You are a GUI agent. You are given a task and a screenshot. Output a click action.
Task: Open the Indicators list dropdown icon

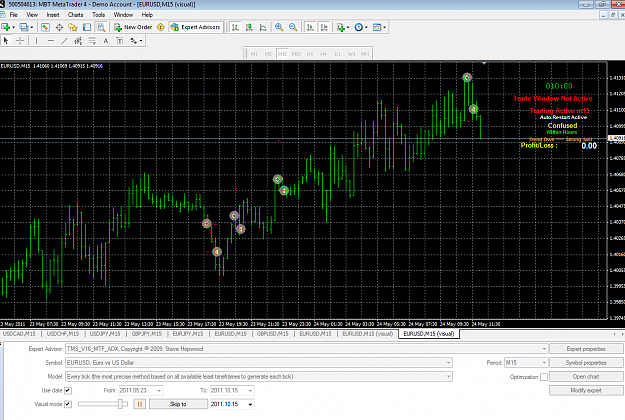pos(342,27)
